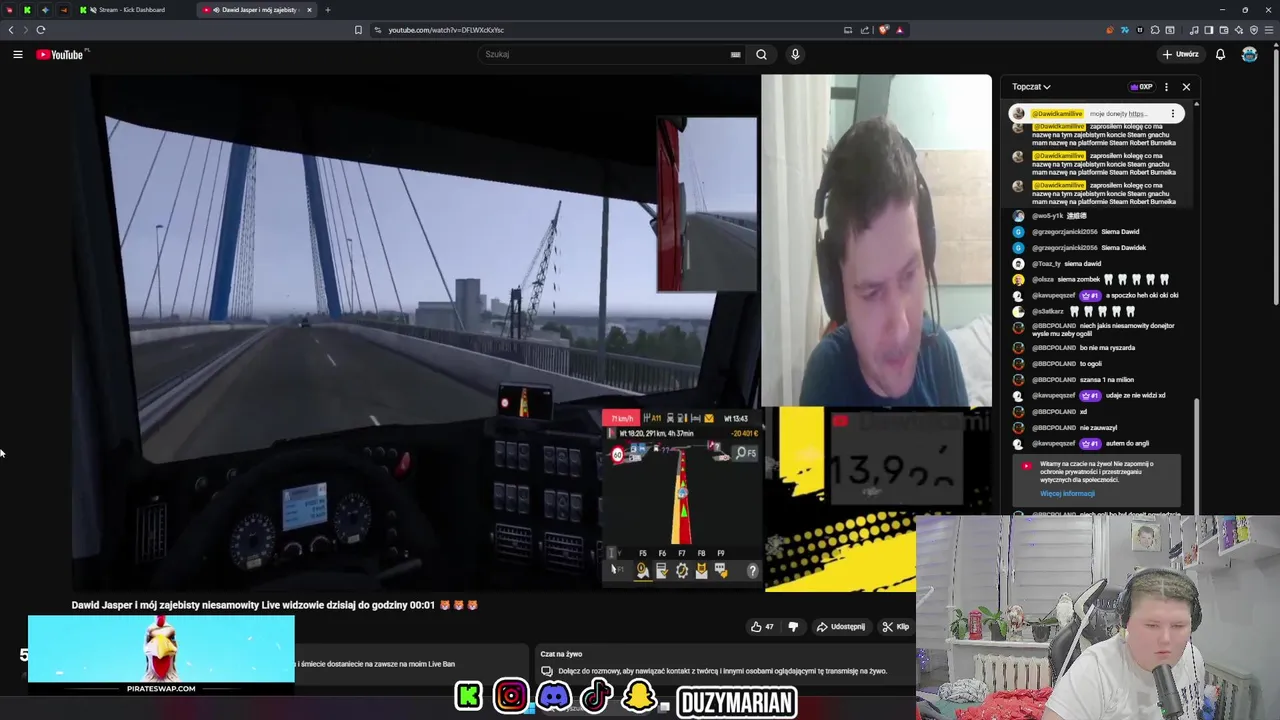The width and height of the screenshot is (1280, 720).
Task: Click chat message 'nie zauwazyl'
Action: [1098, 428]
